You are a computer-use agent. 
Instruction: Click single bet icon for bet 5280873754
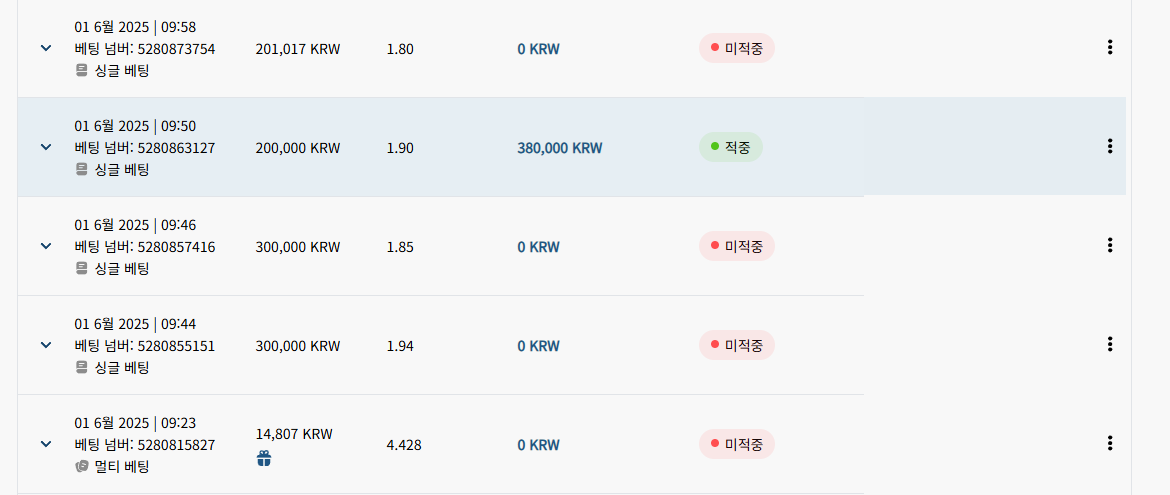coord(81,71)
